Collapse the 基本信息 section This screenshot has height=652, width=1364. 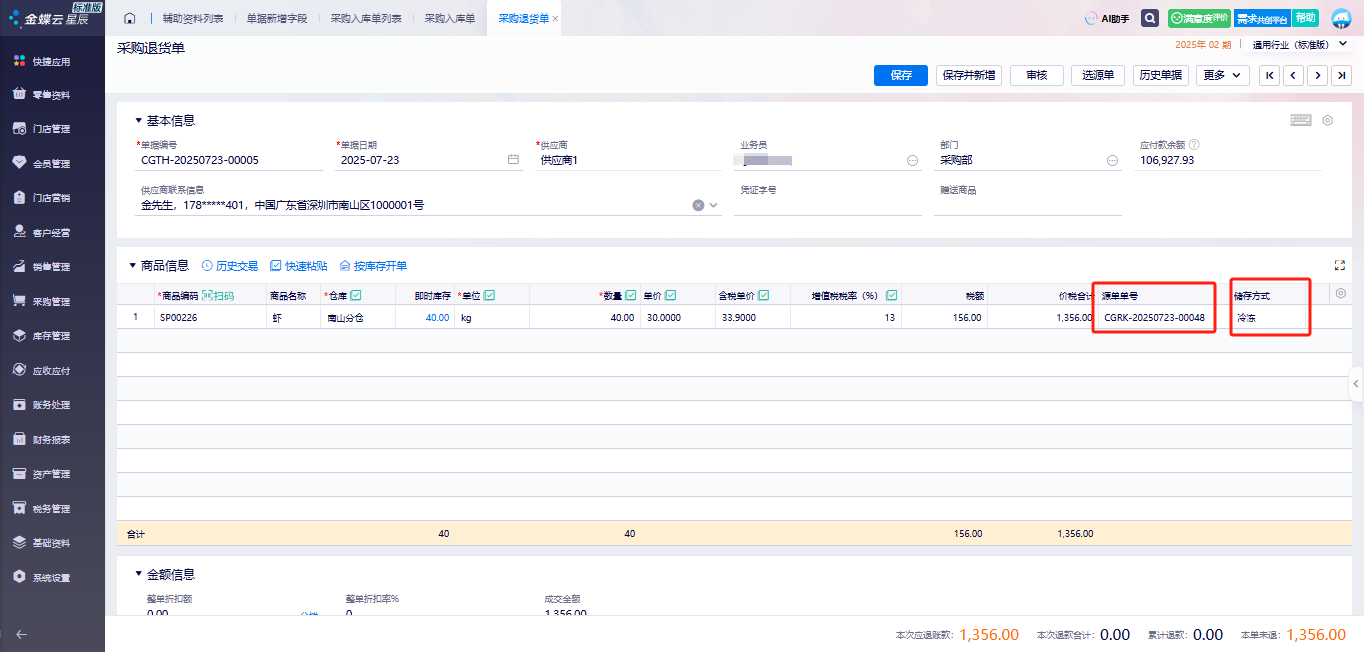click(x=139, y=121)
